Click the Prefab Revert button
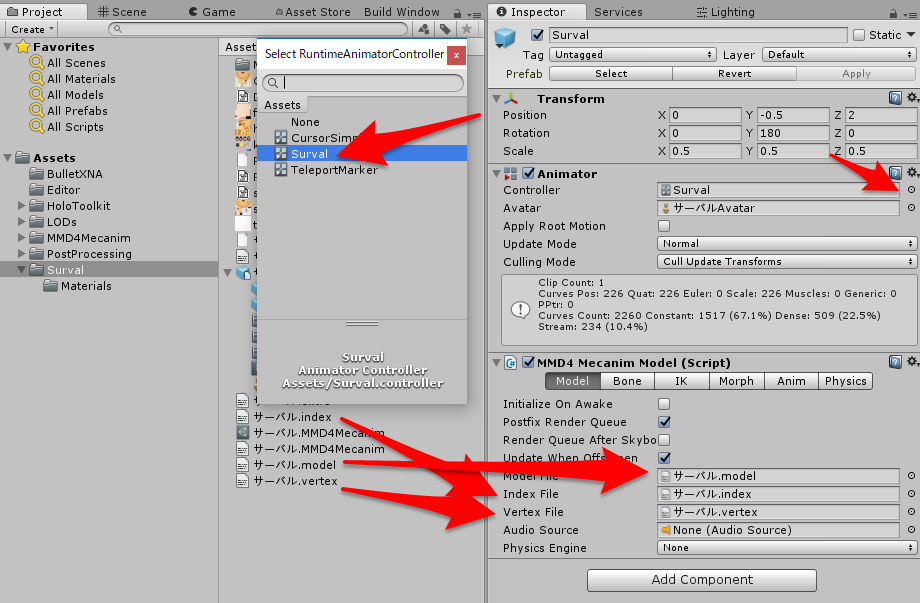The height and width of the screenshot is (603, 920). pyautogui.click(x=735, y=73)
